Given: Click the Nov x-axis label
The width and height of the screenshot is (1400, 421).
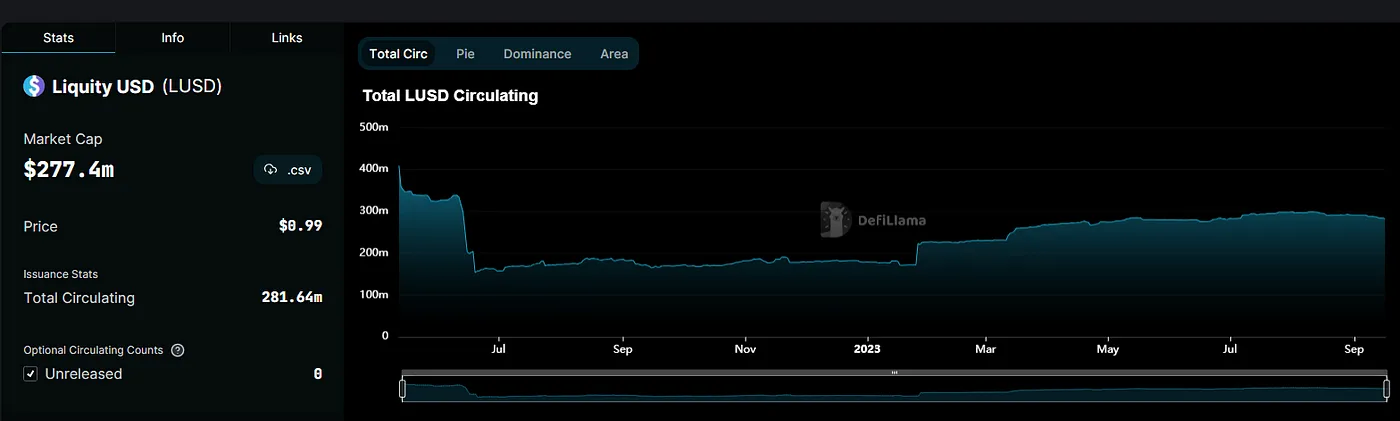Looking at the screenshot, I should pos(745,349).
